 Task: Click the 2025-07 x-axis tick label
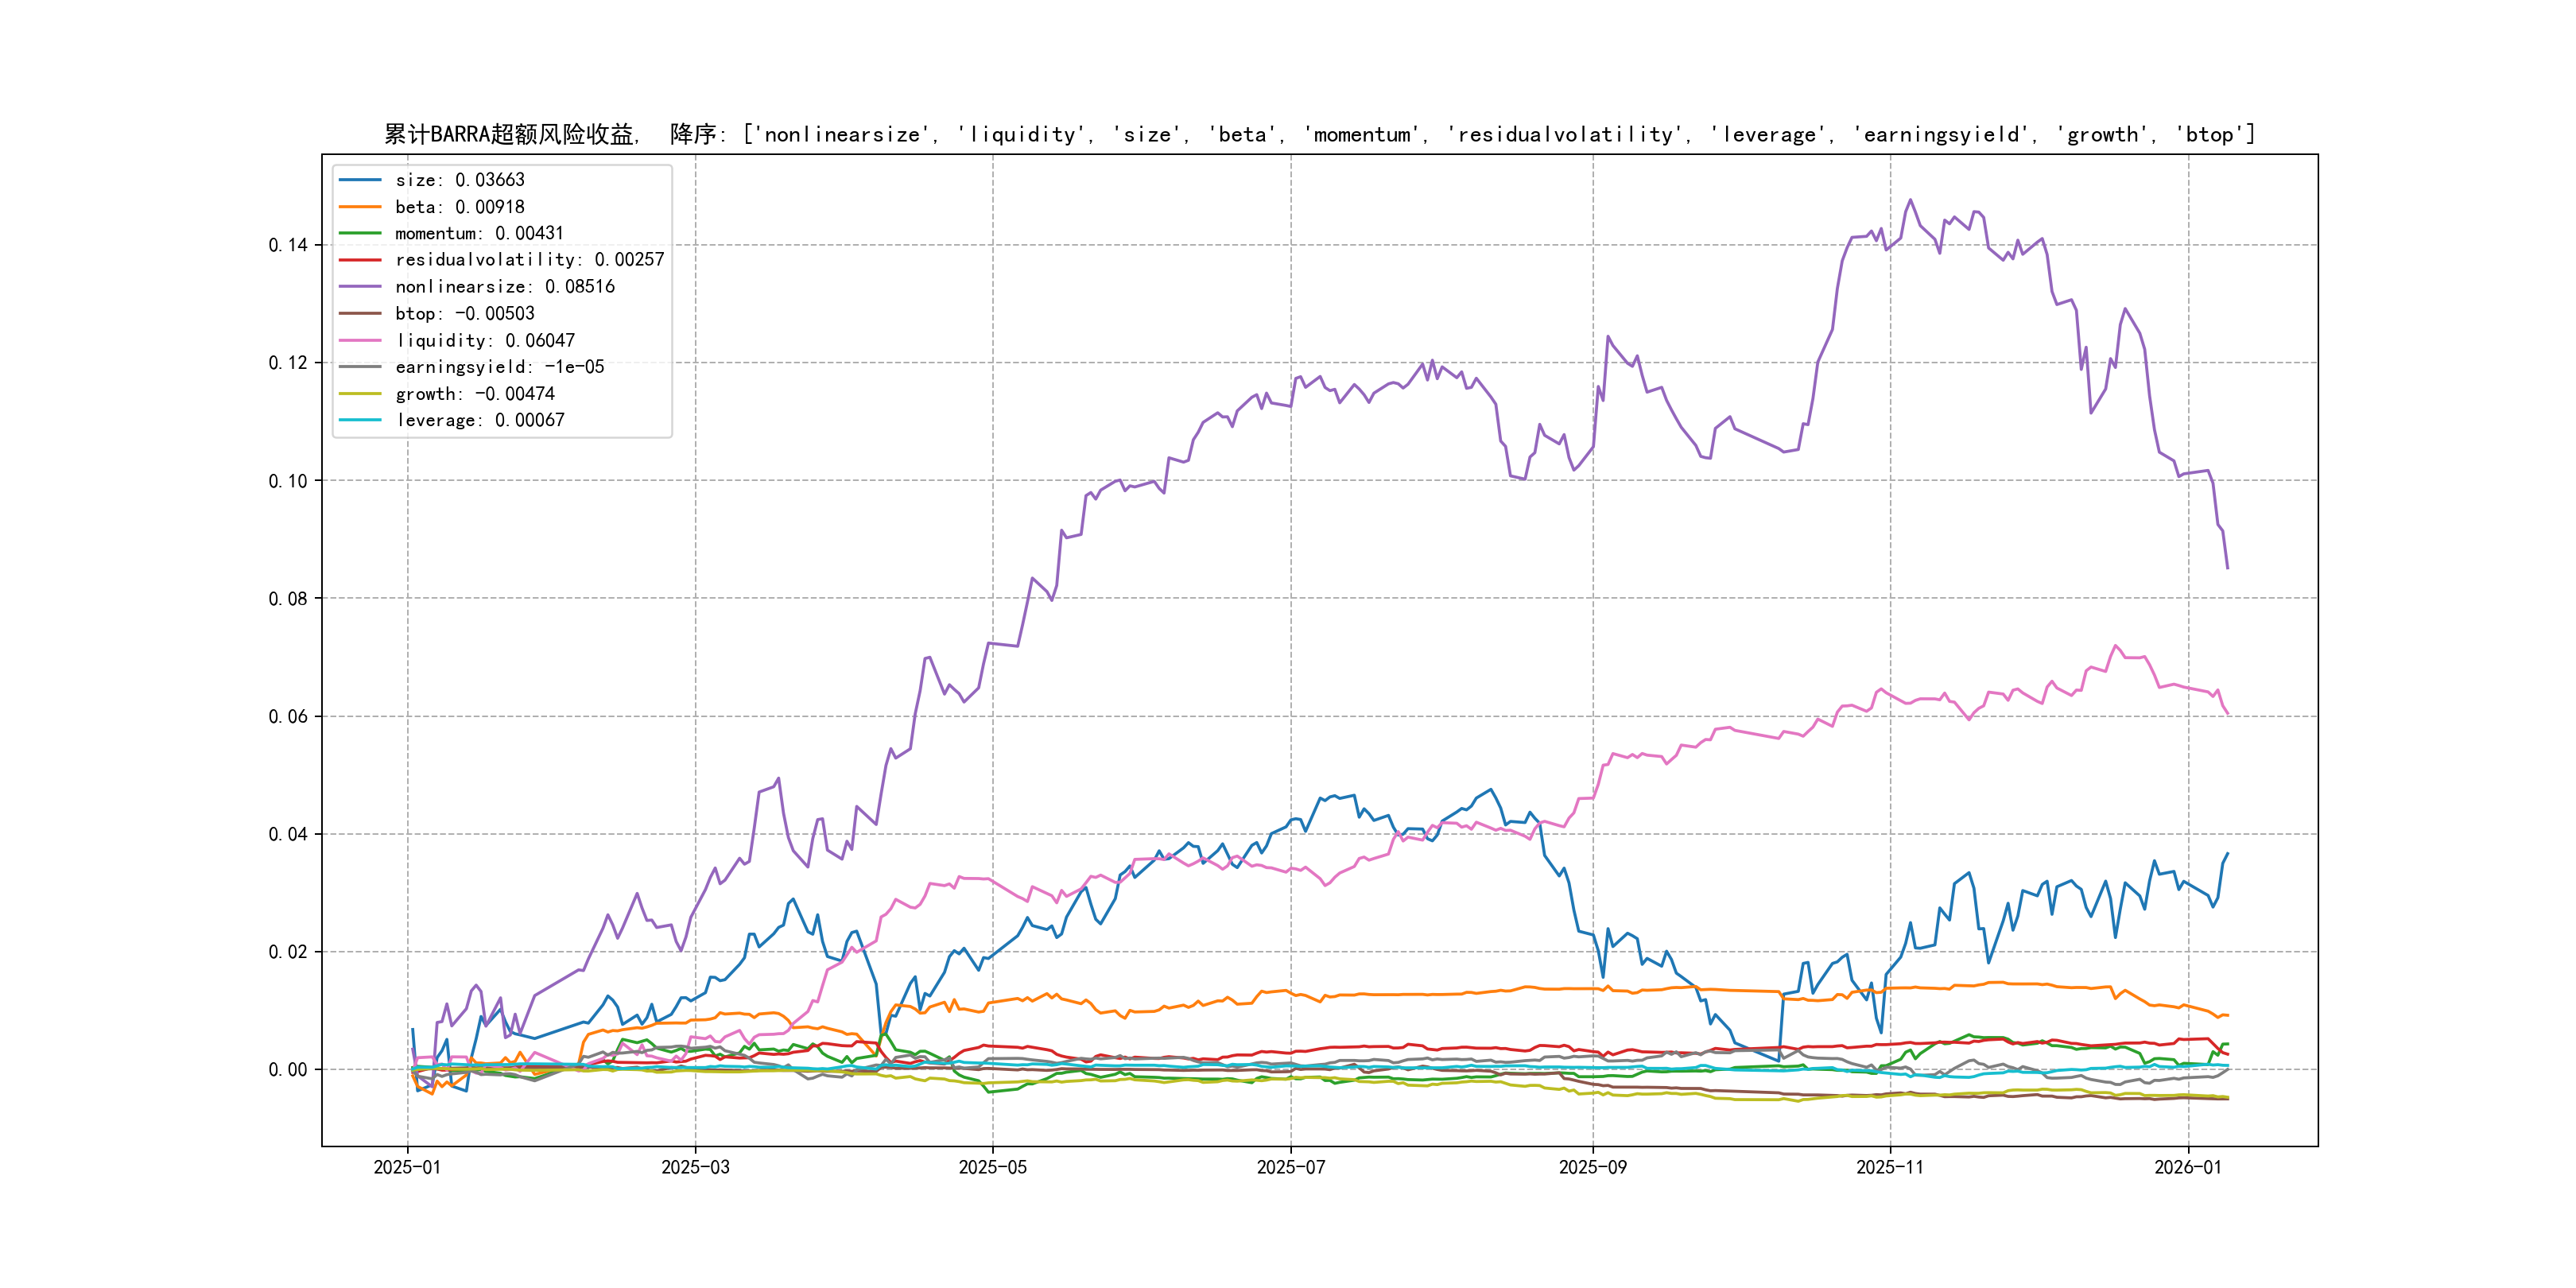tap(1290, 1168)
